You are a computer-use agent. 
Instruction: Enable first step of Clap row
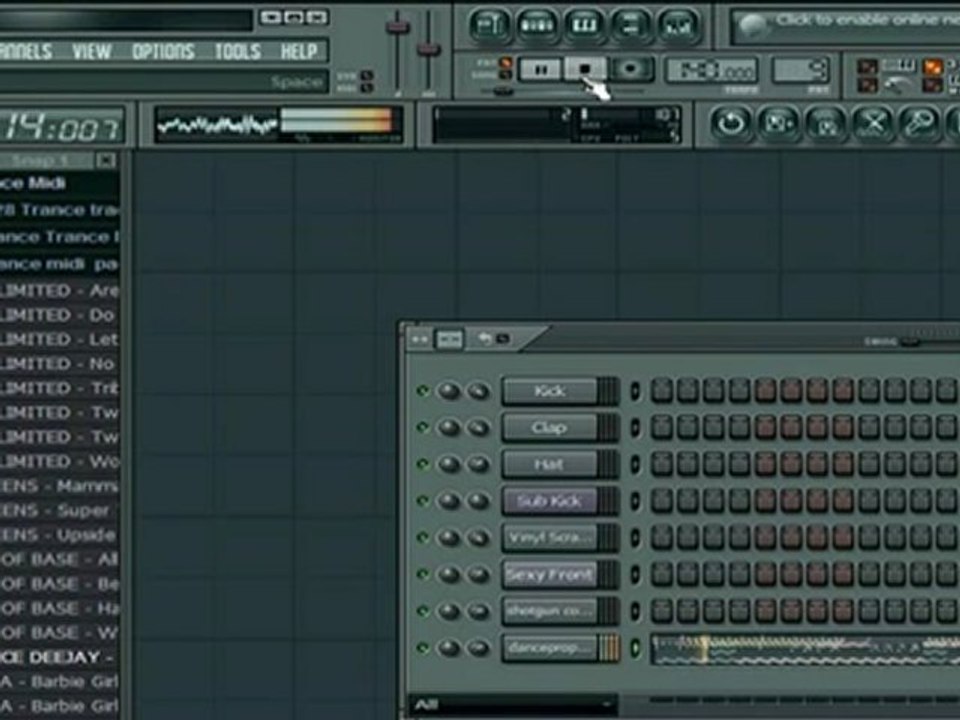coord(661,427)
